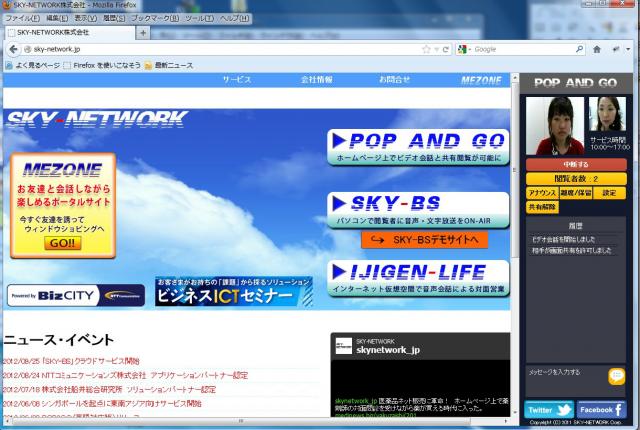Open the よく見るページ bookmark

pyautogui.click(x=33, y=65)
